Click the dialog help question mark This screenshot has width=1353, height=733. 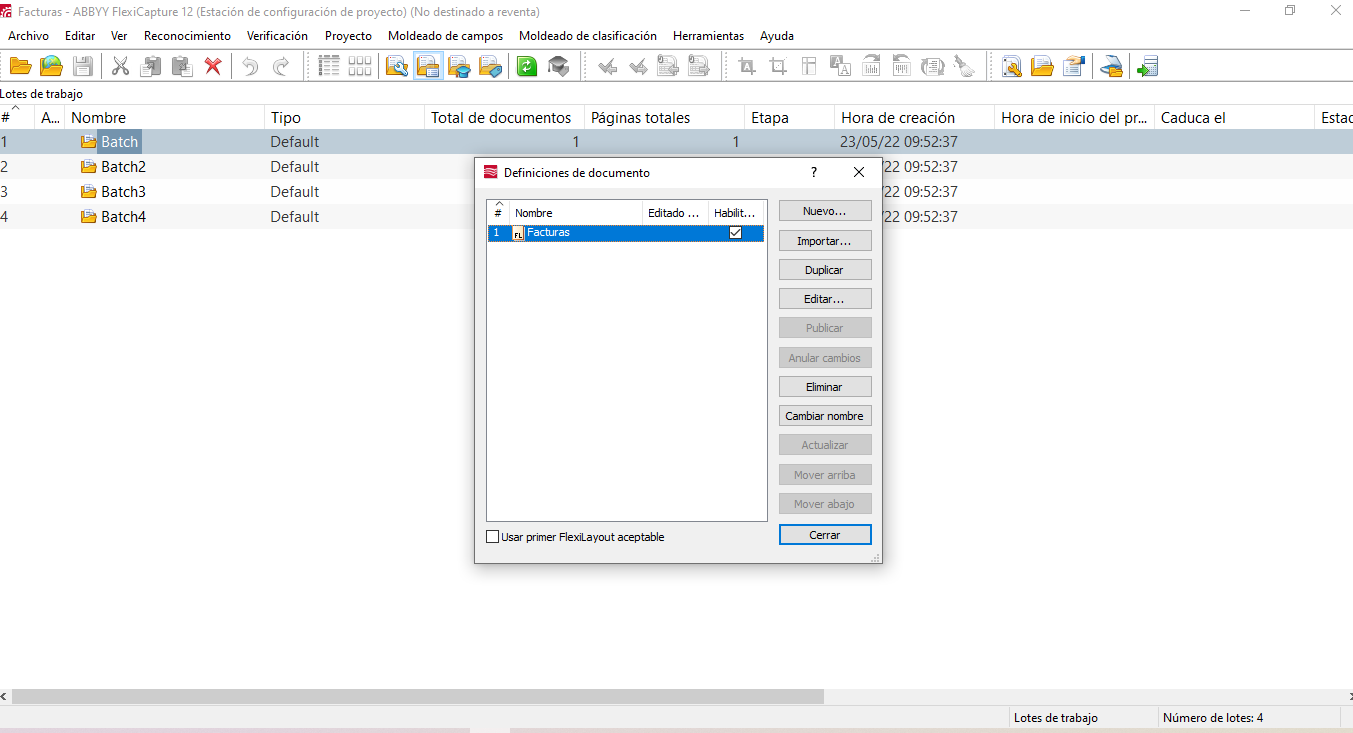pos(814,172)
